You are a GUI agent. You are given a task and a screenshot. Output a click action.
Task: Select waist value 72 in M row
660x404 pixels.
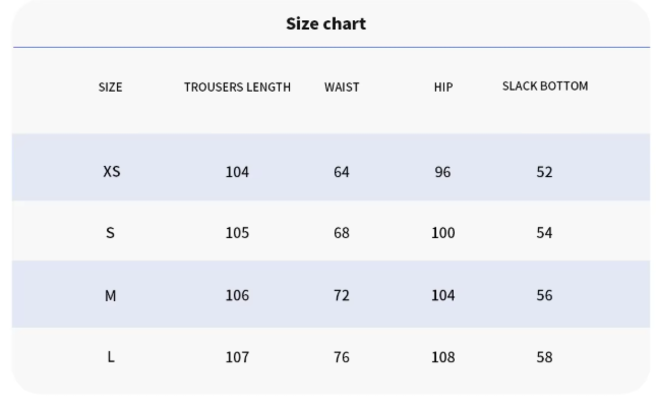342,295
